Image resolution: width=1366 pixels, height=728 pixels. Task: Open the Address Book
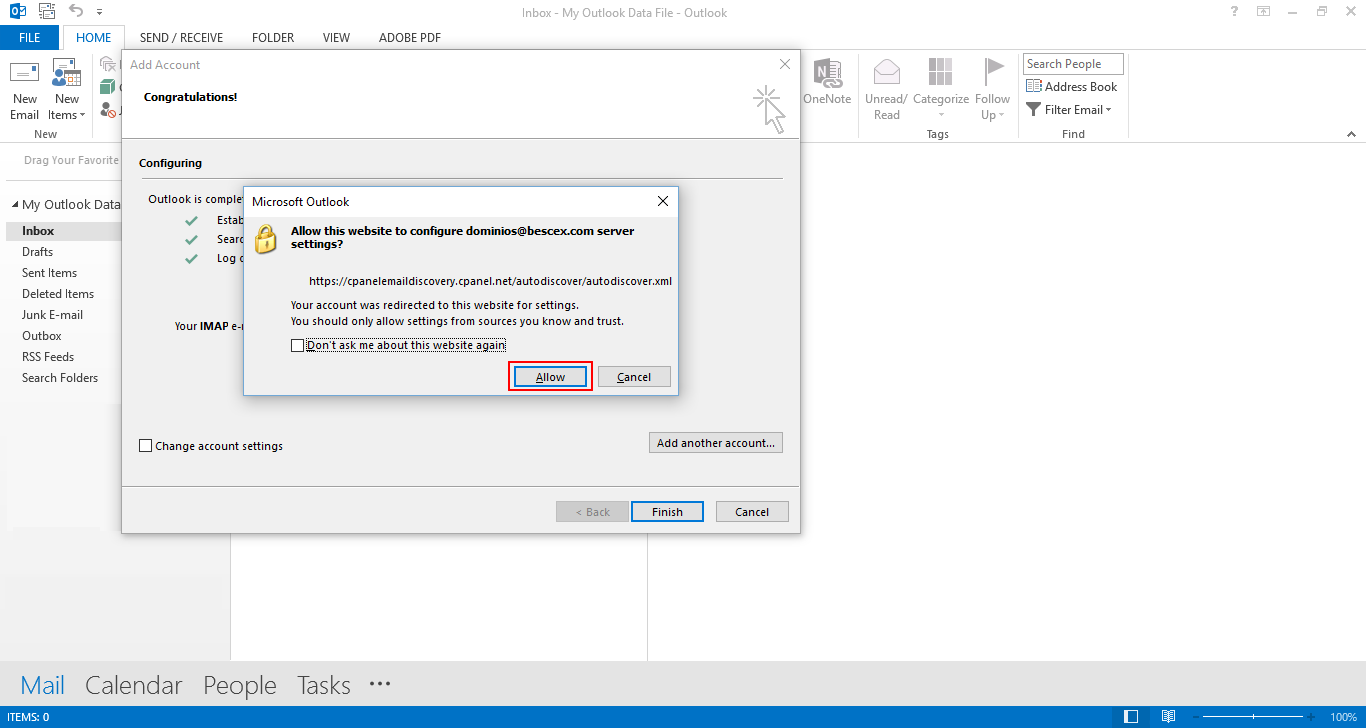coord(1071,87)
